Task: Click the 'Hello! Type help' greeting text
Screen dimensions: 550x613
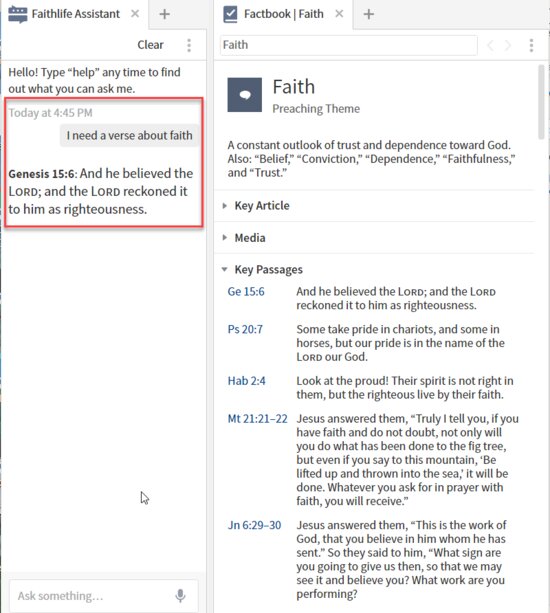Action: tap(95, 81)
